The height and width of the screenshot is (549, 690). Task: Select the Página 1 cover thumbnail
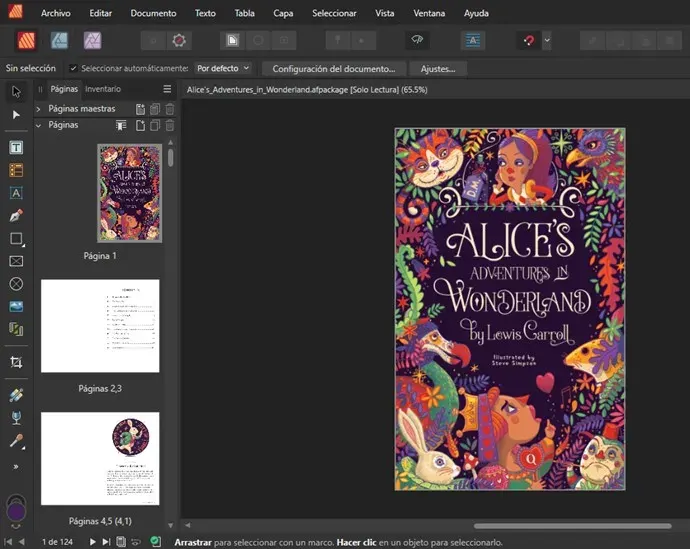coord(129,193)
